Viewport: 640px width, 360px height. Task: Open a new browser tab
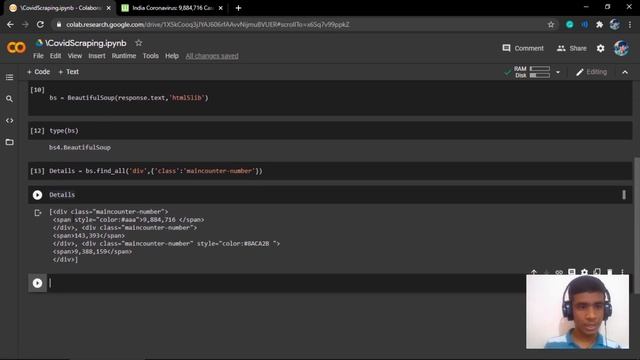coord(238,8)
